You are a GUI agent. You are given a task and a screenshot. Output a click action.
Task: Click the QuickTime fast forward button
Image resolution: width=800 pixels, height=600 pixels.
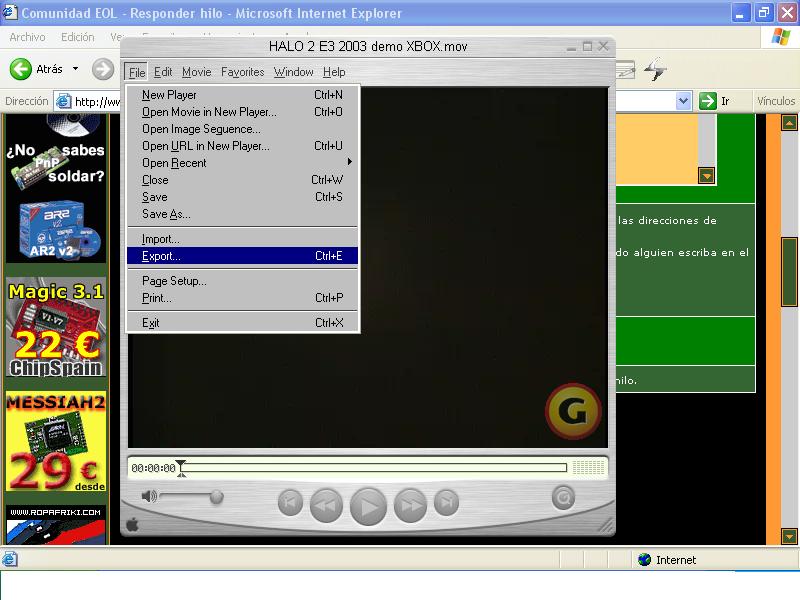coord(410,505)
